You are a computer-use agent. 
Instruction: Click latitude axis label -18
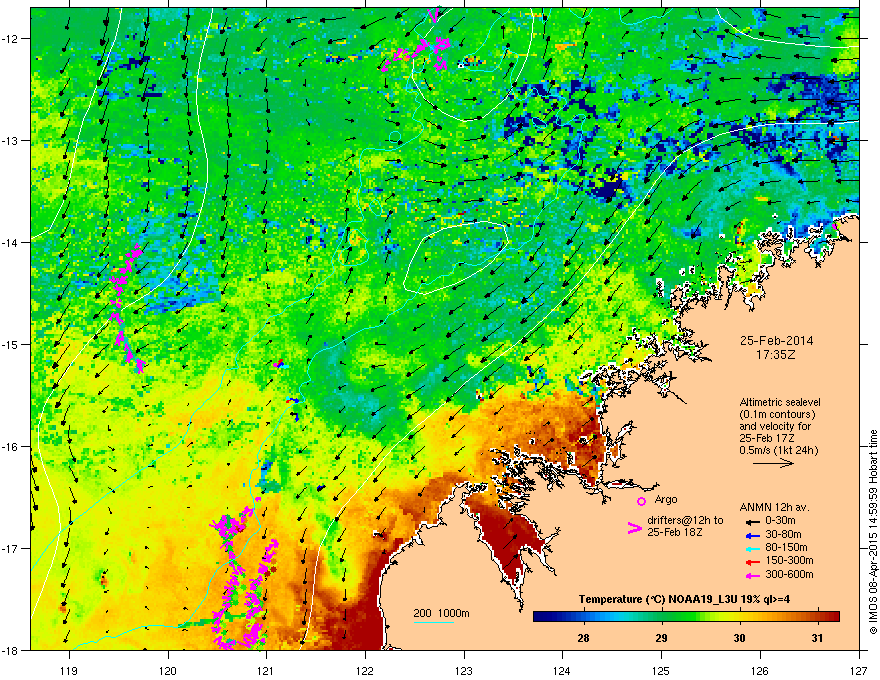coord(11,650)
